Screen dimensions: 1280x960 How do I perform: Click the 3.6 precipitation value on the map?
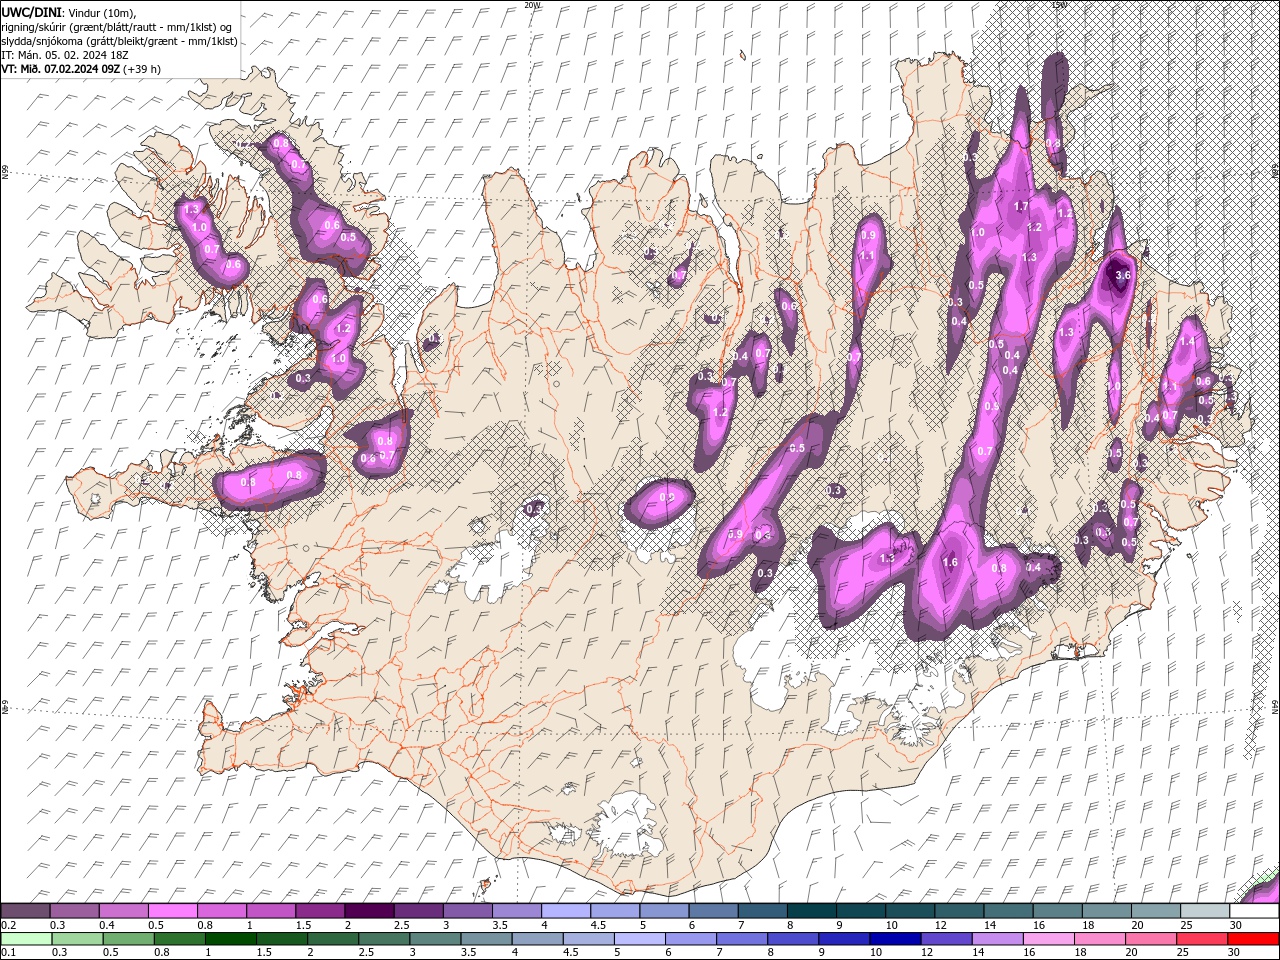coord(1122,275)
